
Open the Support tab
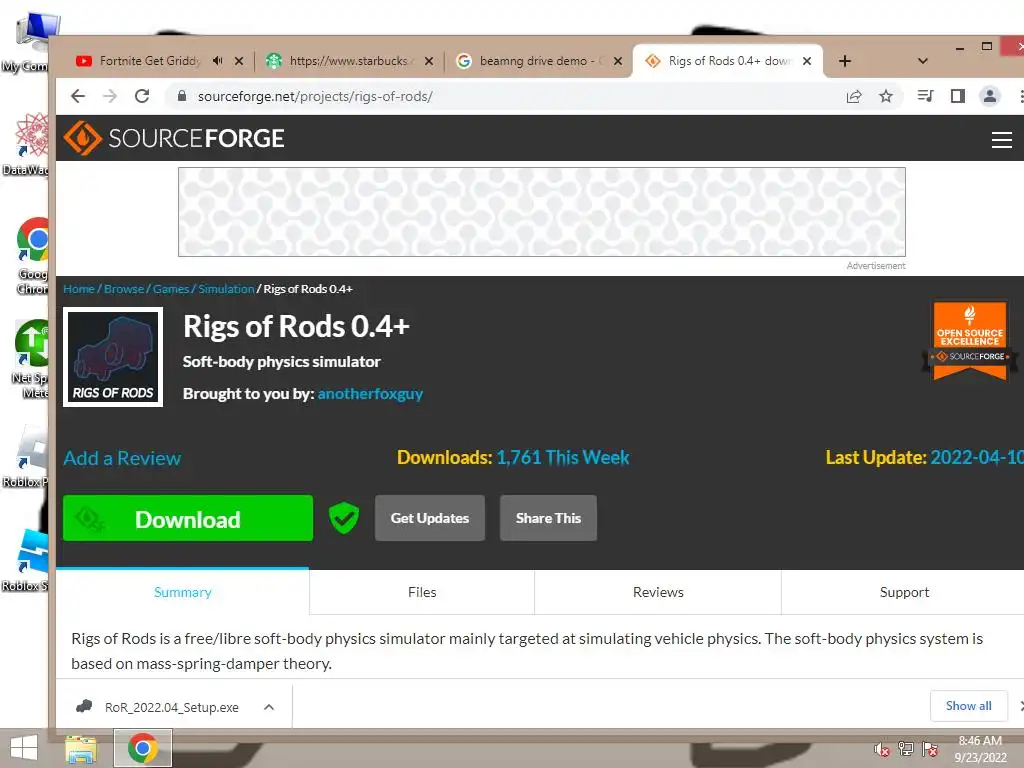tap(904, 592)
